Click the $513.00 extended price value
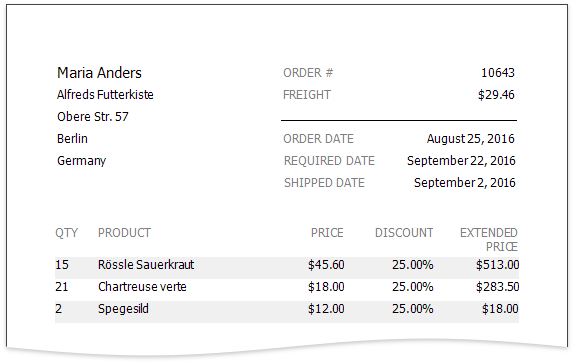The image size is (574, 364). (x=497, y=265)
